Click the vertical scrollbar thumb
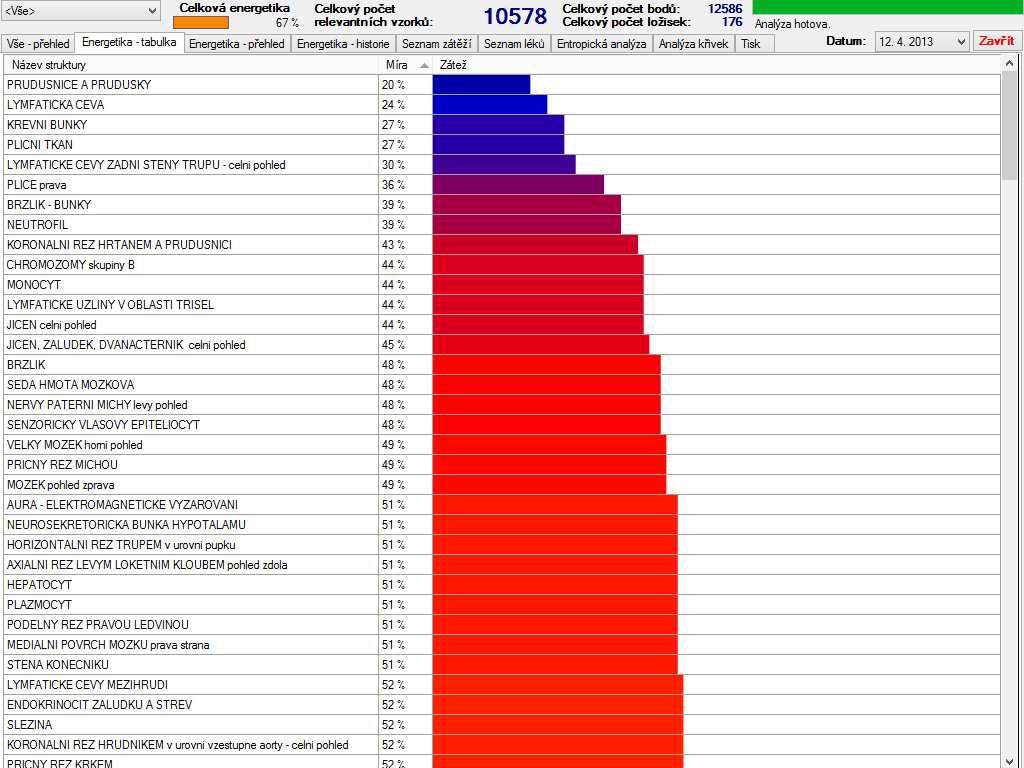Image resolution: width=1024 pixels, height=768 pixels. (x=1009, y=125)
